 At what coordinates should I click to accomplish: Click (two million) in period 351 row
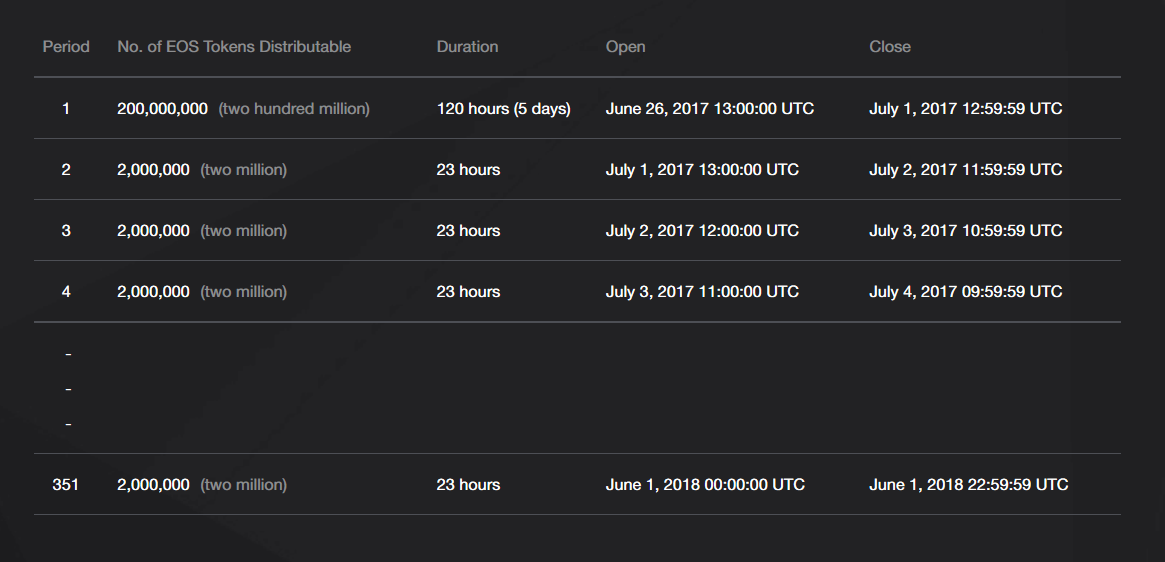click(244, 485)
